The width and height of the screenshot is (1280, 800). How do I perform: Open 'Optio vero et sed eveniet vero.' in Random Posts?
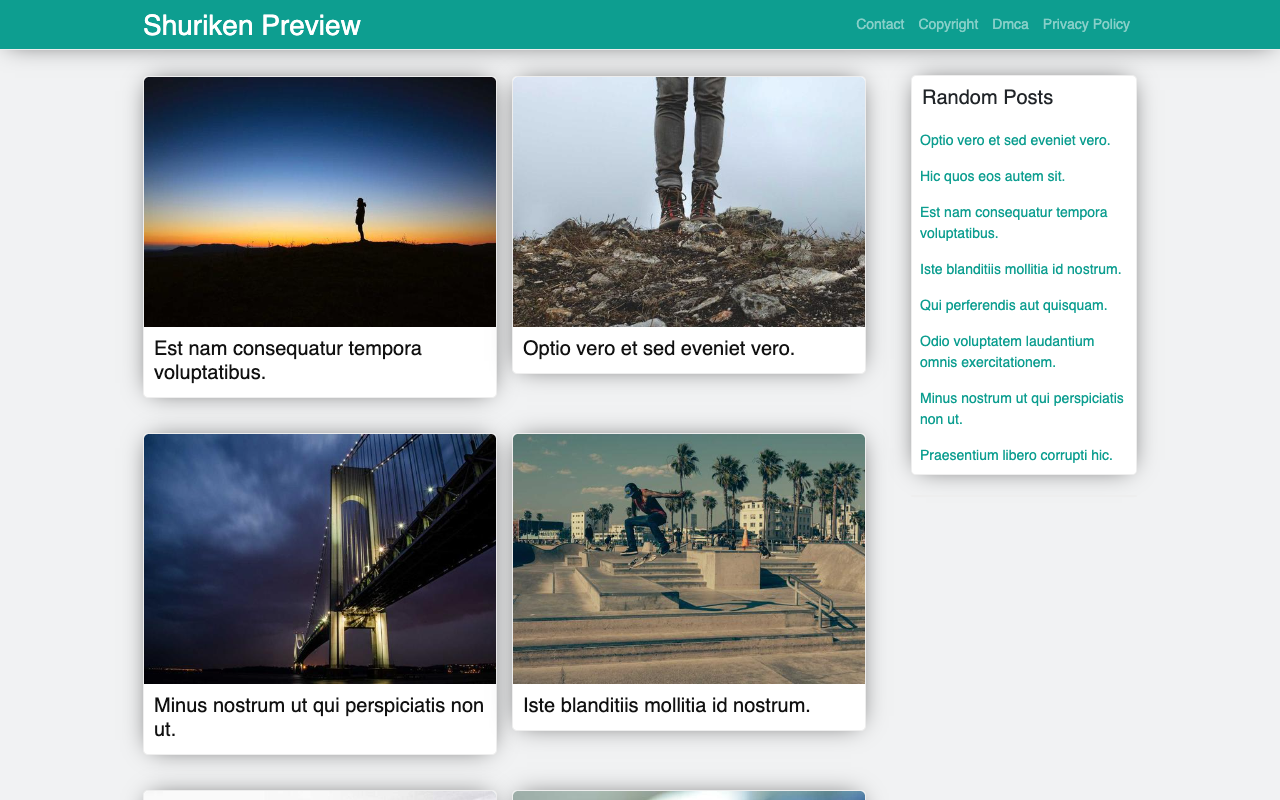(x=1015, y=140)
